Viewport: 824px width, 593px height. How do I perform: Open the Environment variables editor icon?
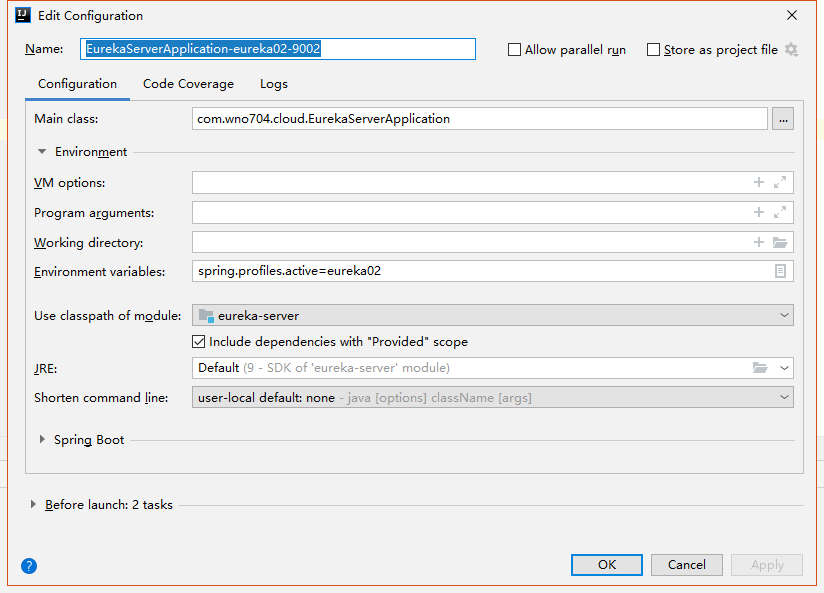pos(780,271)
